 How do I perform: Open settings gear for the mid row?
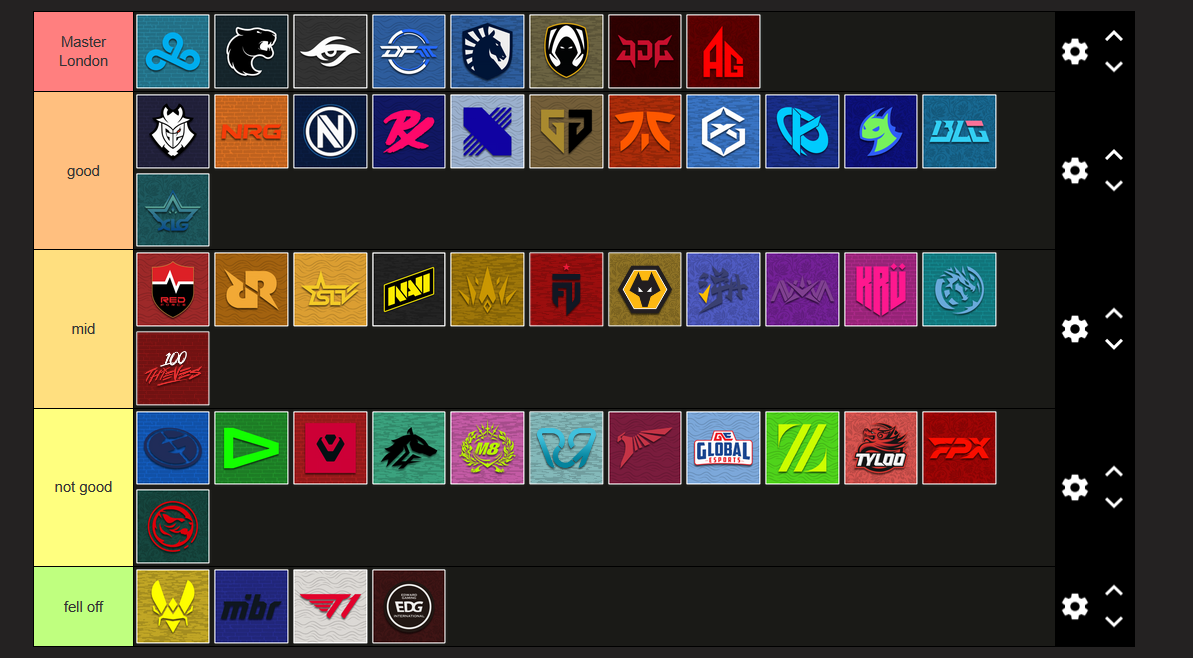pos(1074,329)
